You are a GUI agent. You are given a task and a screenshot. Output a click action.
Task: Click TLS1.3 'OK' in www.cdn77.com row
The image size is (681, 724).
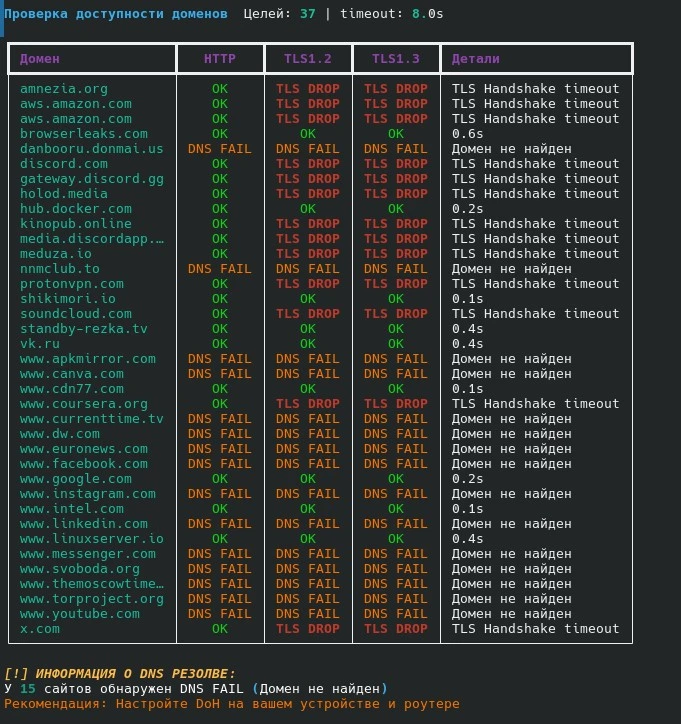click(396, 389)
